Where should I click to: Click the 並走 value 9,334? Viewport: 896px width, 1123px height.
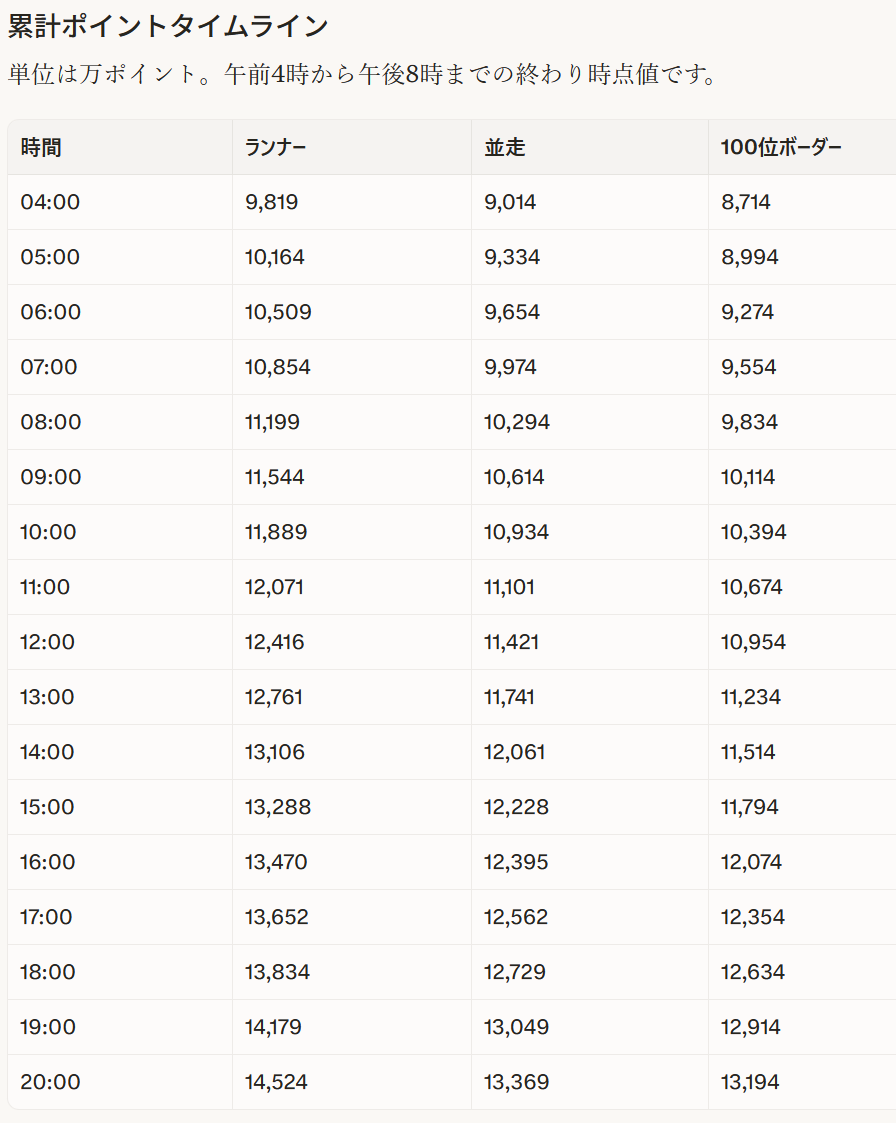(x=512, y=258)
